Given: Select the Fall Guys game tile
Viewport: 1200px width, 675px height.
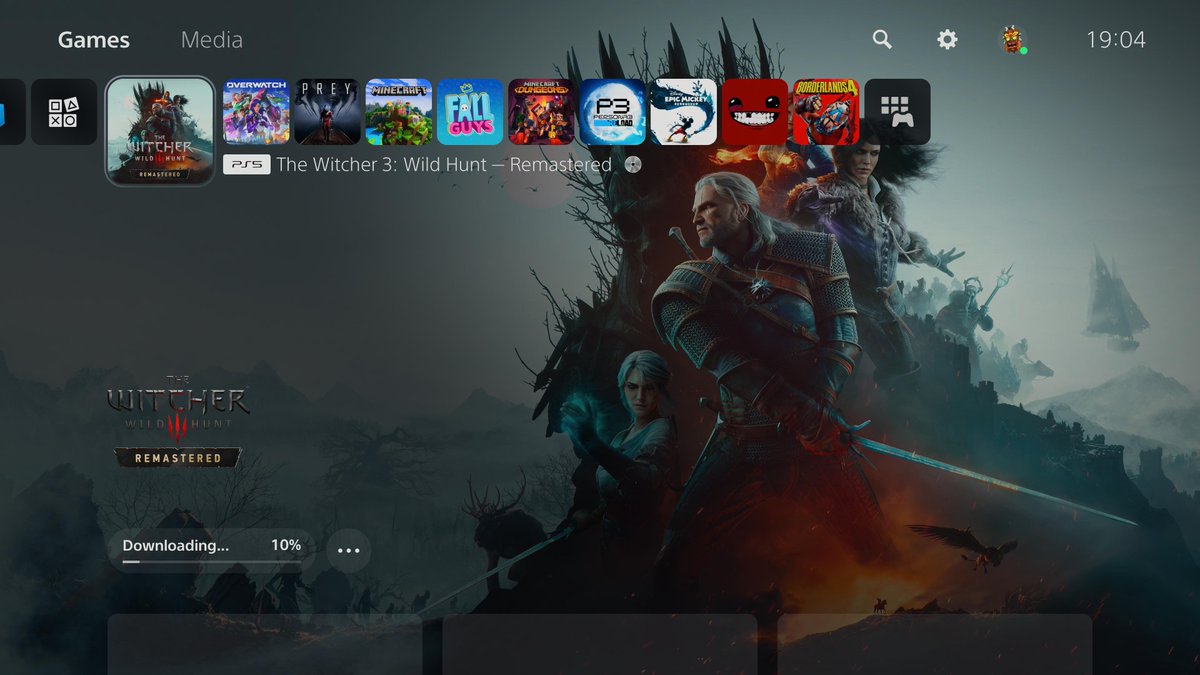Looking at the screenshot, I should coord(470,112).
